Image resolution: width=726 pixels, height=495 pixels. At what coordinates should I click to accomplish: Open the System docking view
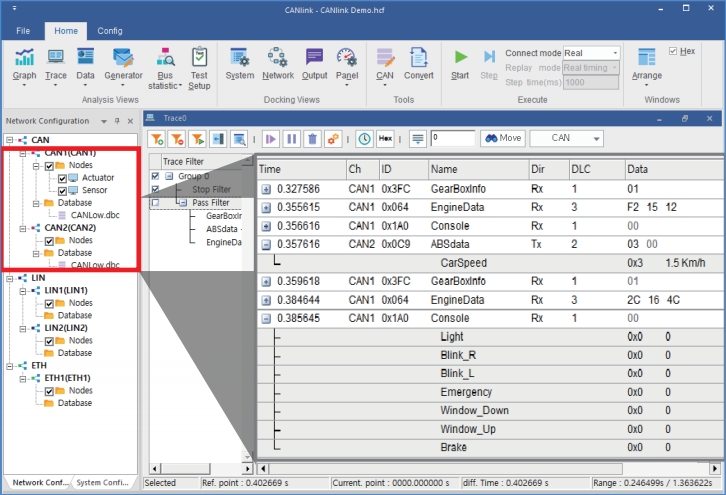(240, 63)
